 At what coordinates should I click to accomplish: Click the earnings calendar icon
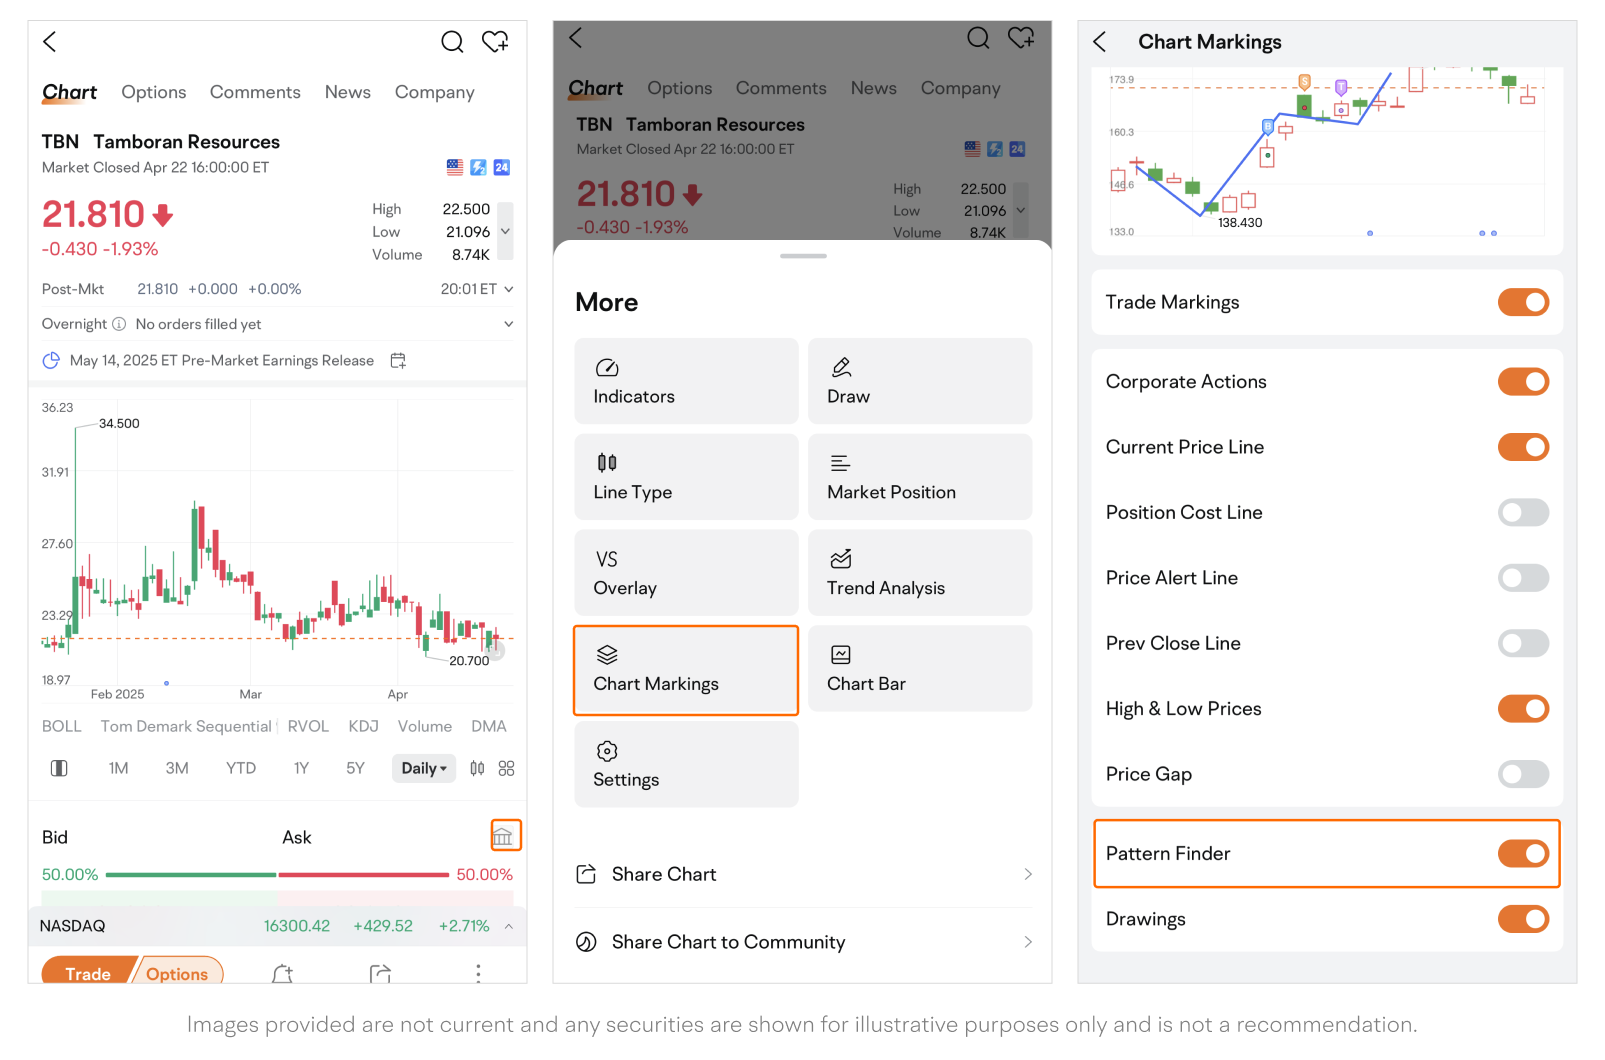(x=398, y=361)
